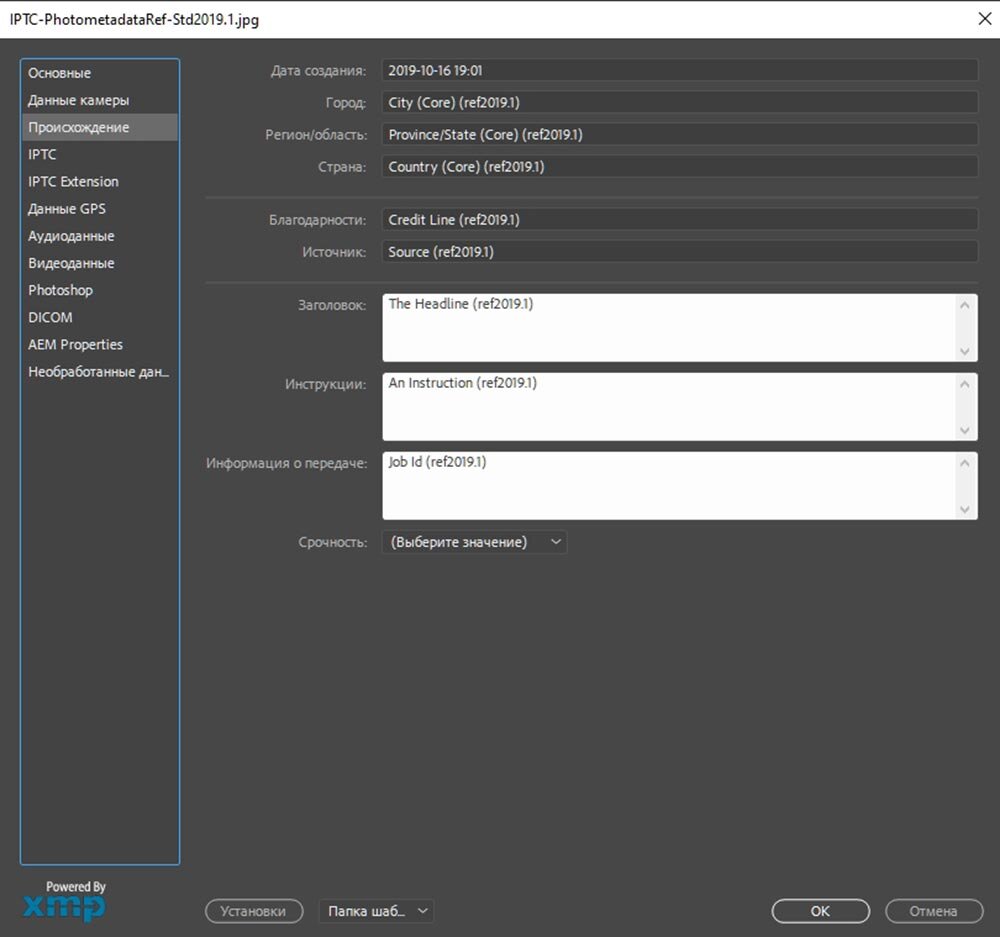This screenshot has height=937, width=1000.
Task: Switch to the IPTC section
Action: pos(99,154)
